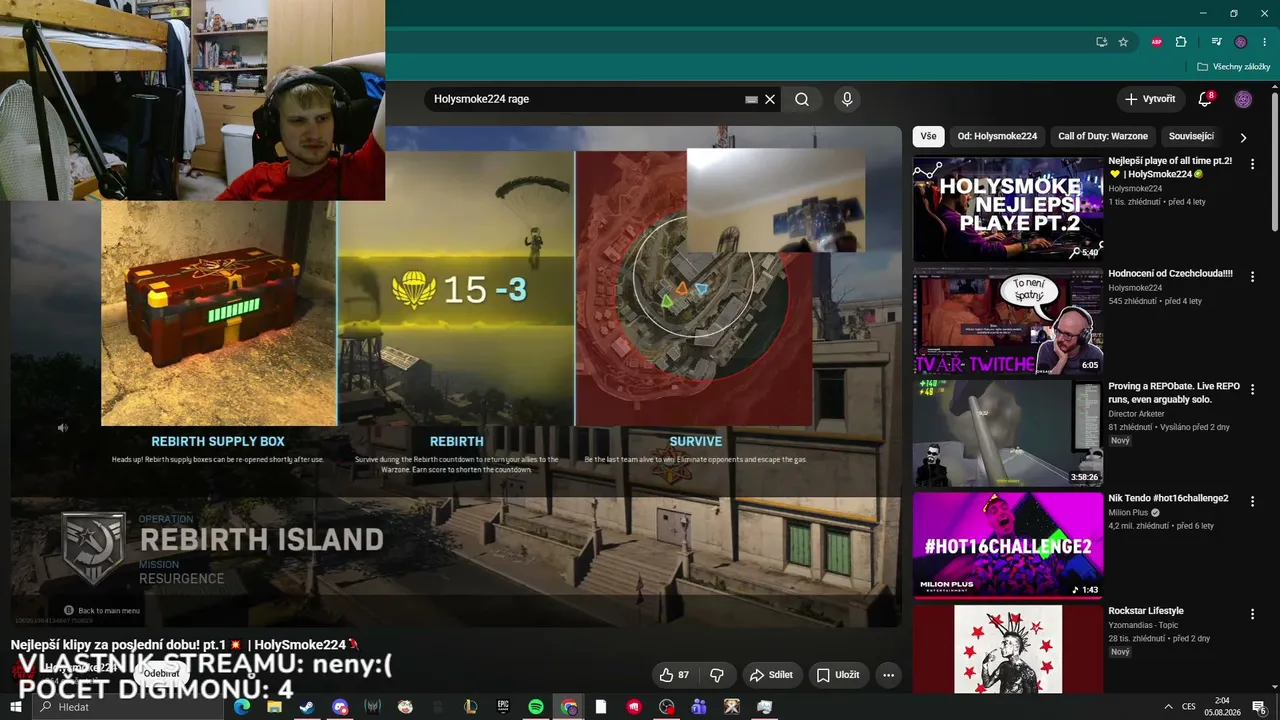Viewport: 1280px width, 720px height.
Task: Select the Vše filter chip
Action: tap(929, 136)
